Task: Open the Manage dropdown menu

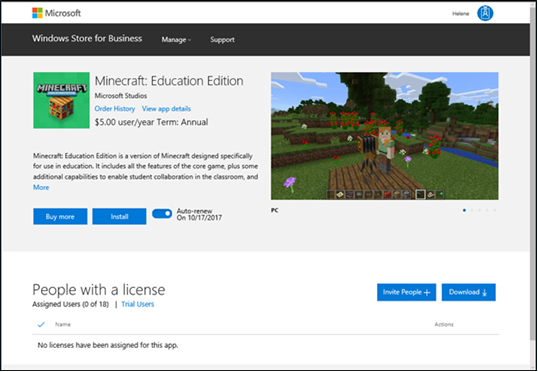Action: 176,39
